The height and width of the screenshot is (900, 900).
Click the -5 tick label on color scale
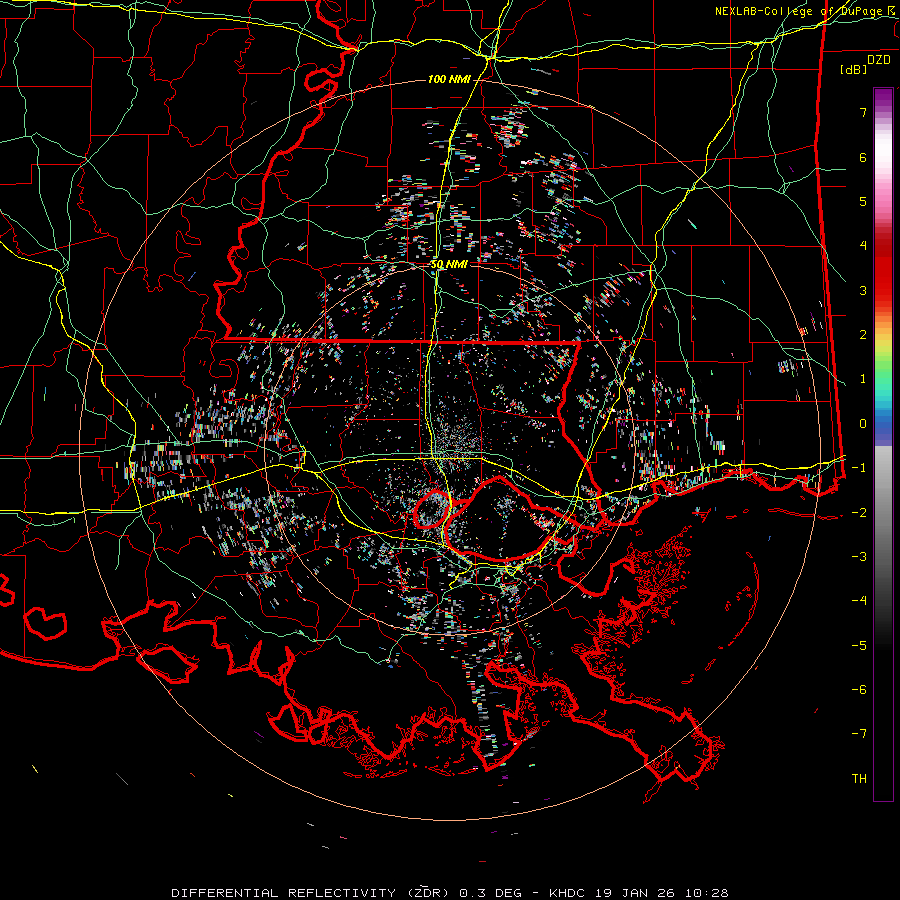pyautogui.click(x=859, y=646)
